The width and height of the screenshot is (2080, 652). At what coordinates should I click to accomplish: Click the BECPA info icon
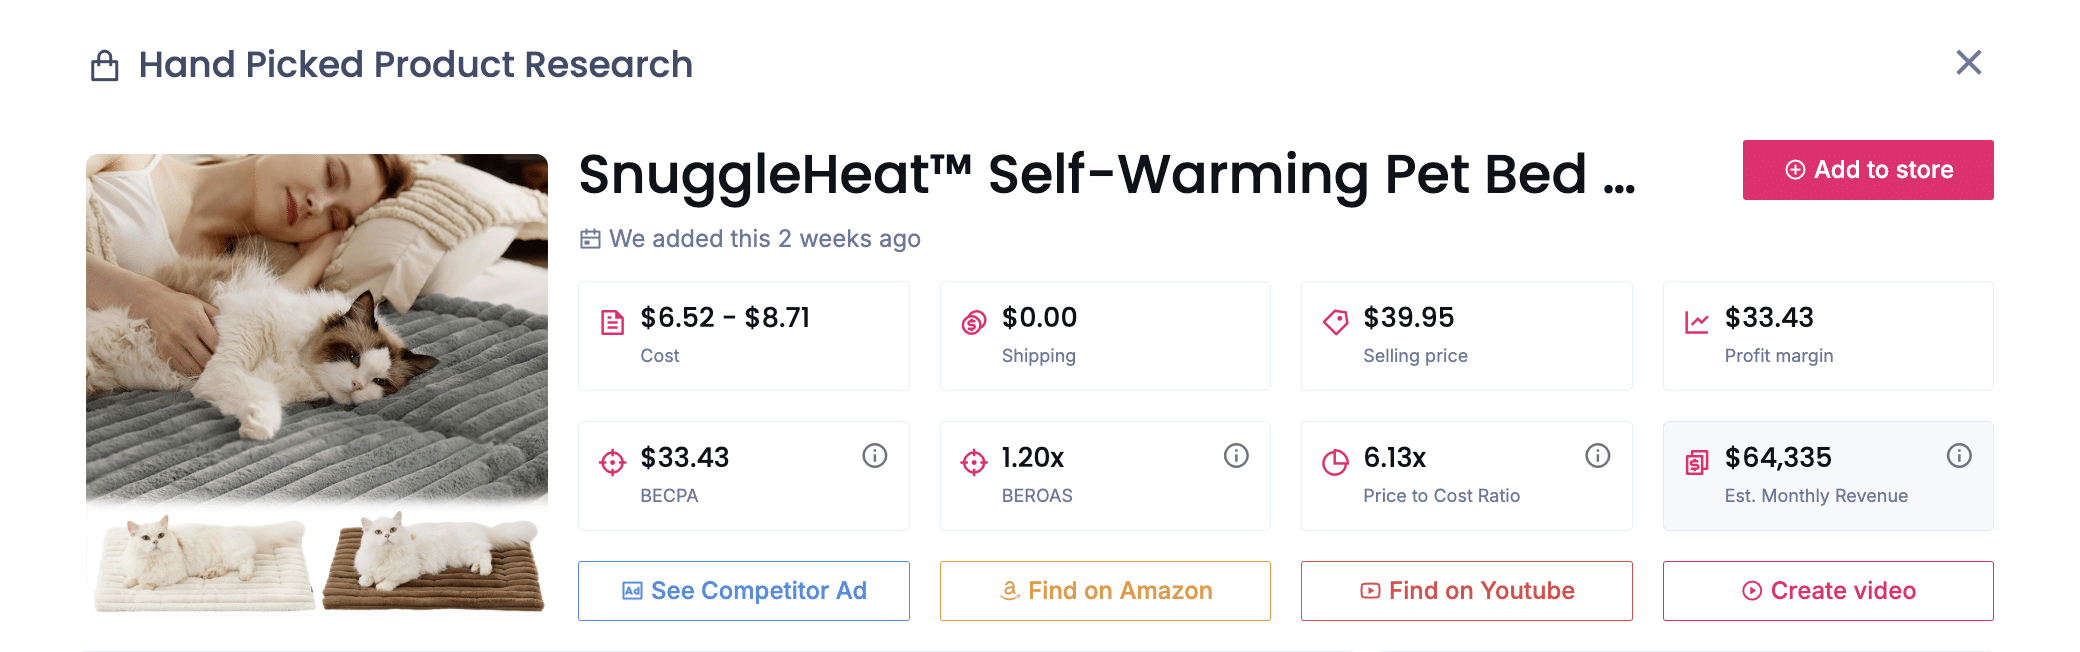(x=874, y=456)
